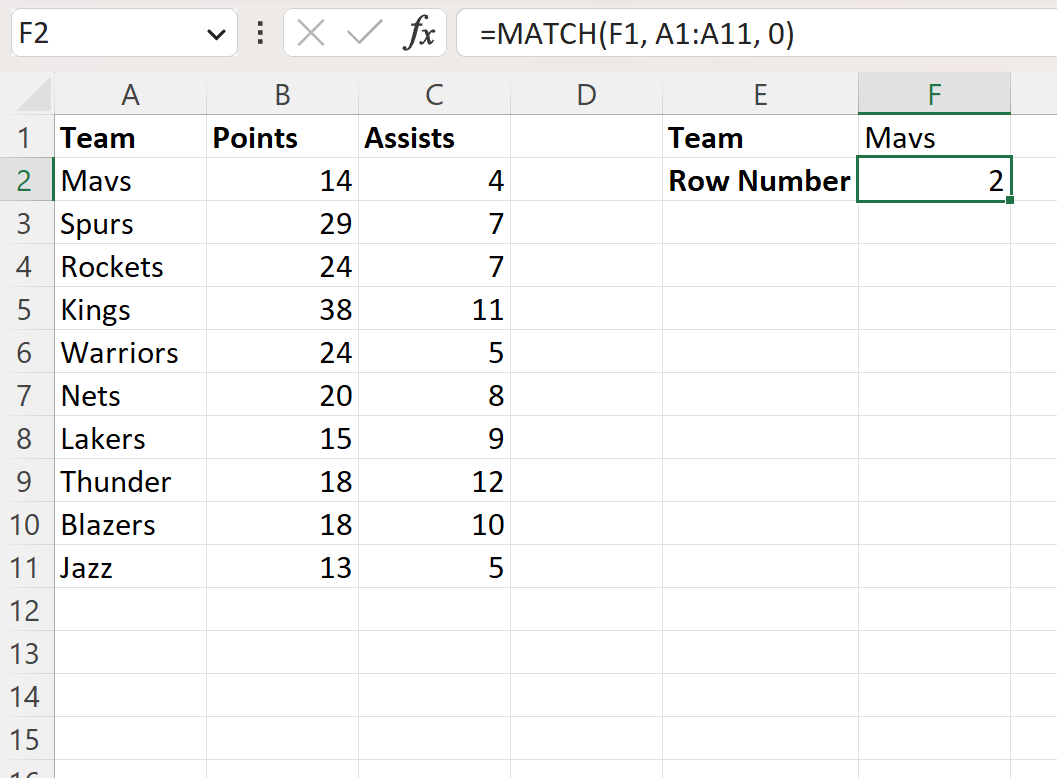The width and height of the screenshot is (1057, 778).
Task: Select the Assists value 12 for Thunder
Action: (x=434, y=481)
